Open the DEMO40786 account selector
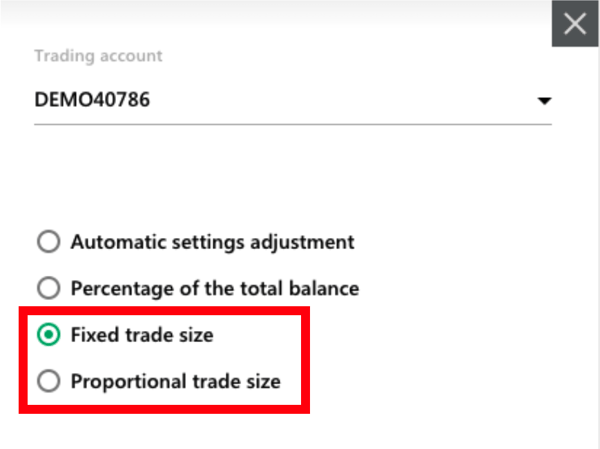The height and width of the screenshot is (449, 600). tap(292, 101)
